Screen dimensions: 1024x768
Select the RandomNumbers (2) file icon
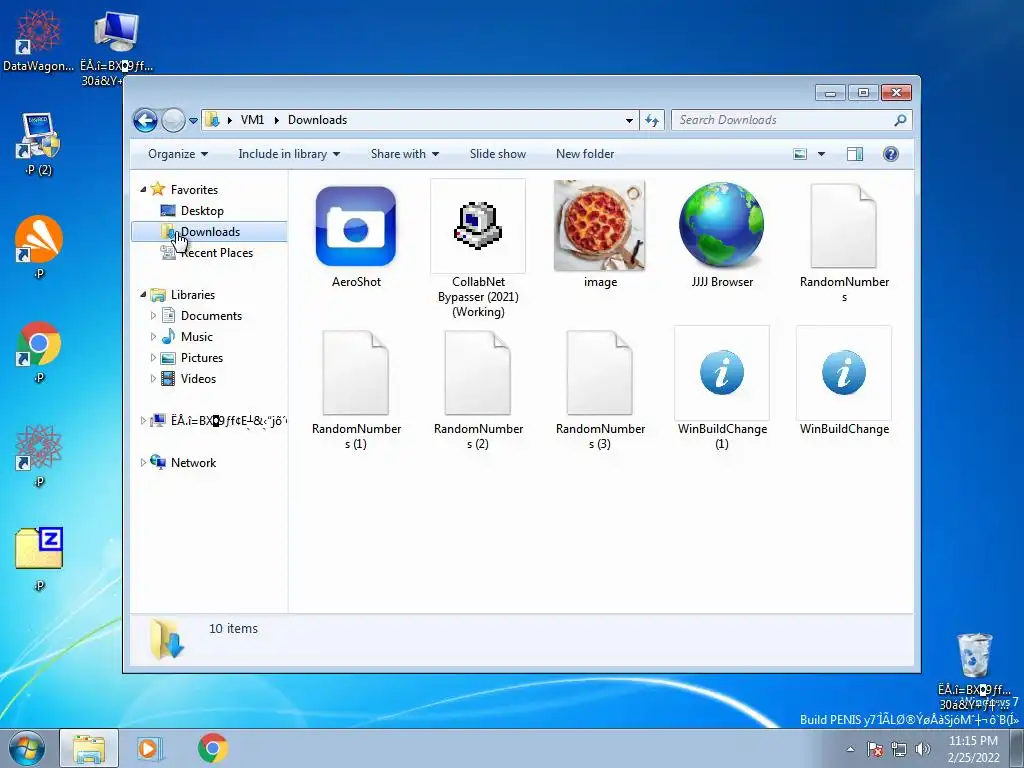[477, 373]
